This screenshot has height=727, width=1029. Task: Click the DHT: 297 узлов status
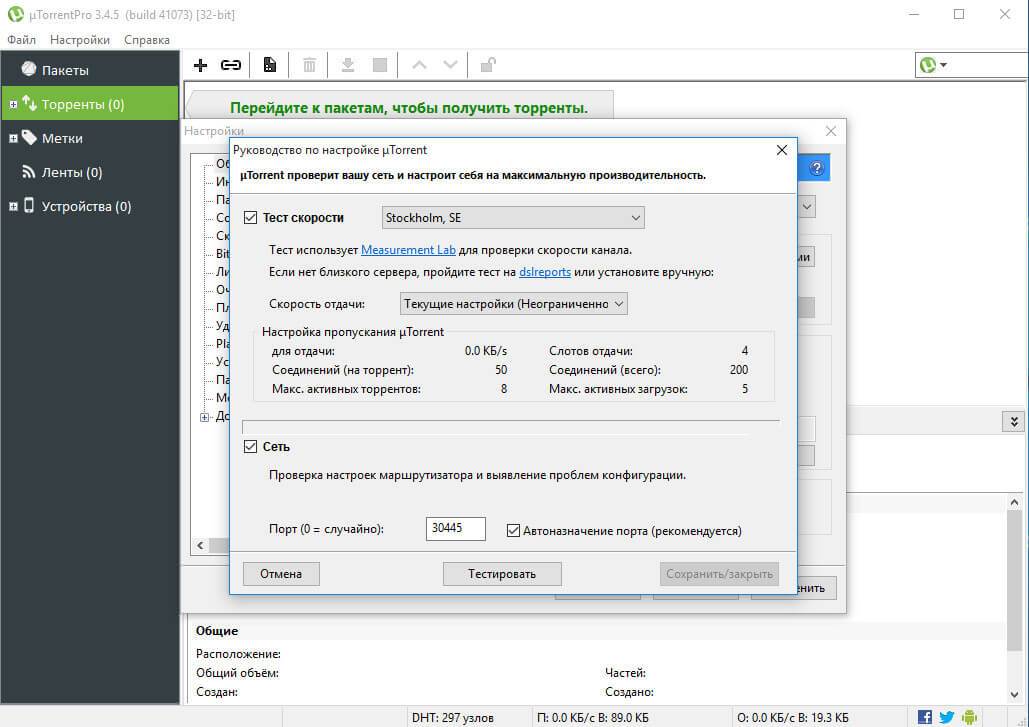tap(453, 718)
